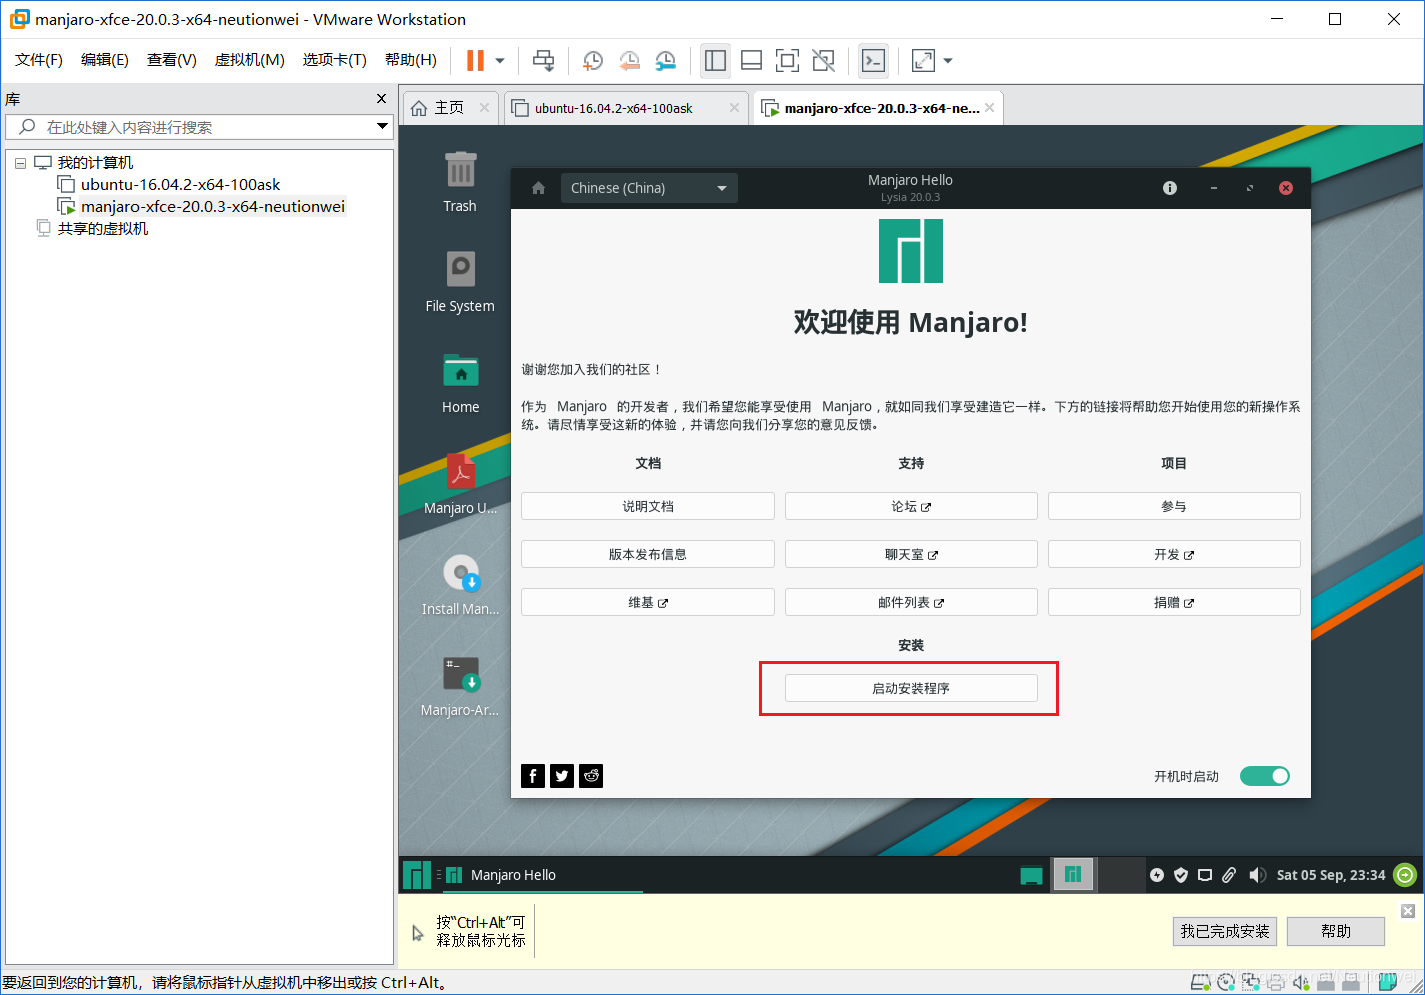The width and height of the screenshot is (1425, 995).
Task: Open the 聊天室 external link button
Action: pos(911,554)
